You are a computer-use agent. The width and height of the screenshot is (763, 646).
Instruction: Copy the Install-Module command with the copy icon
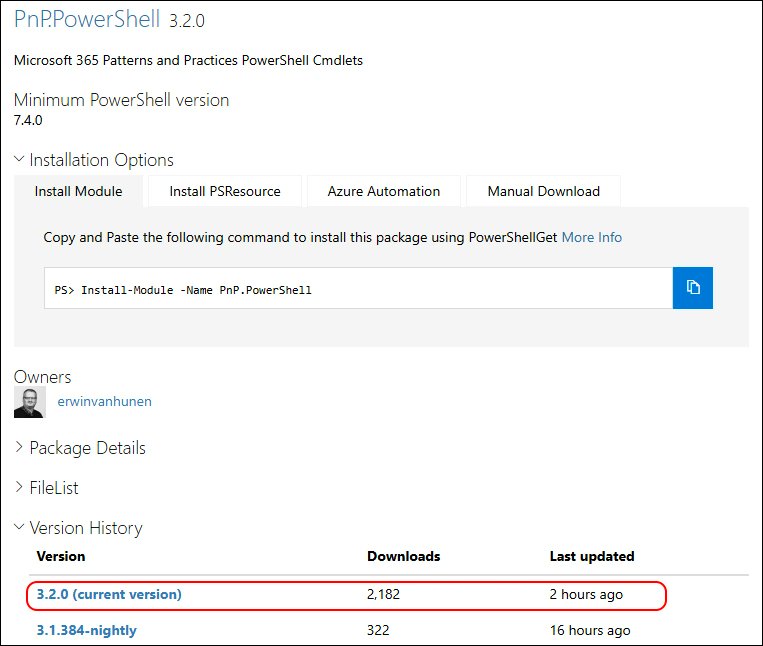692,287
